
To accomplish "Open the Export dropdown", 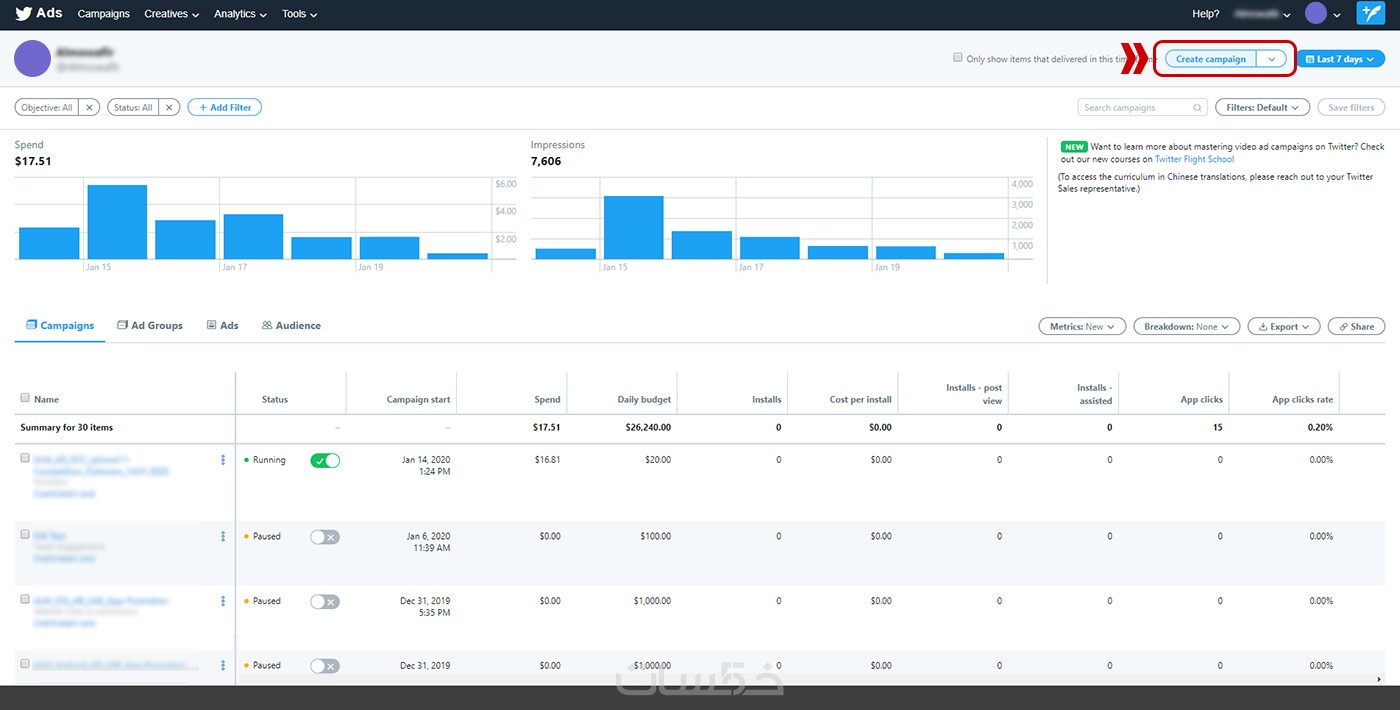I will click(1284, 326).
